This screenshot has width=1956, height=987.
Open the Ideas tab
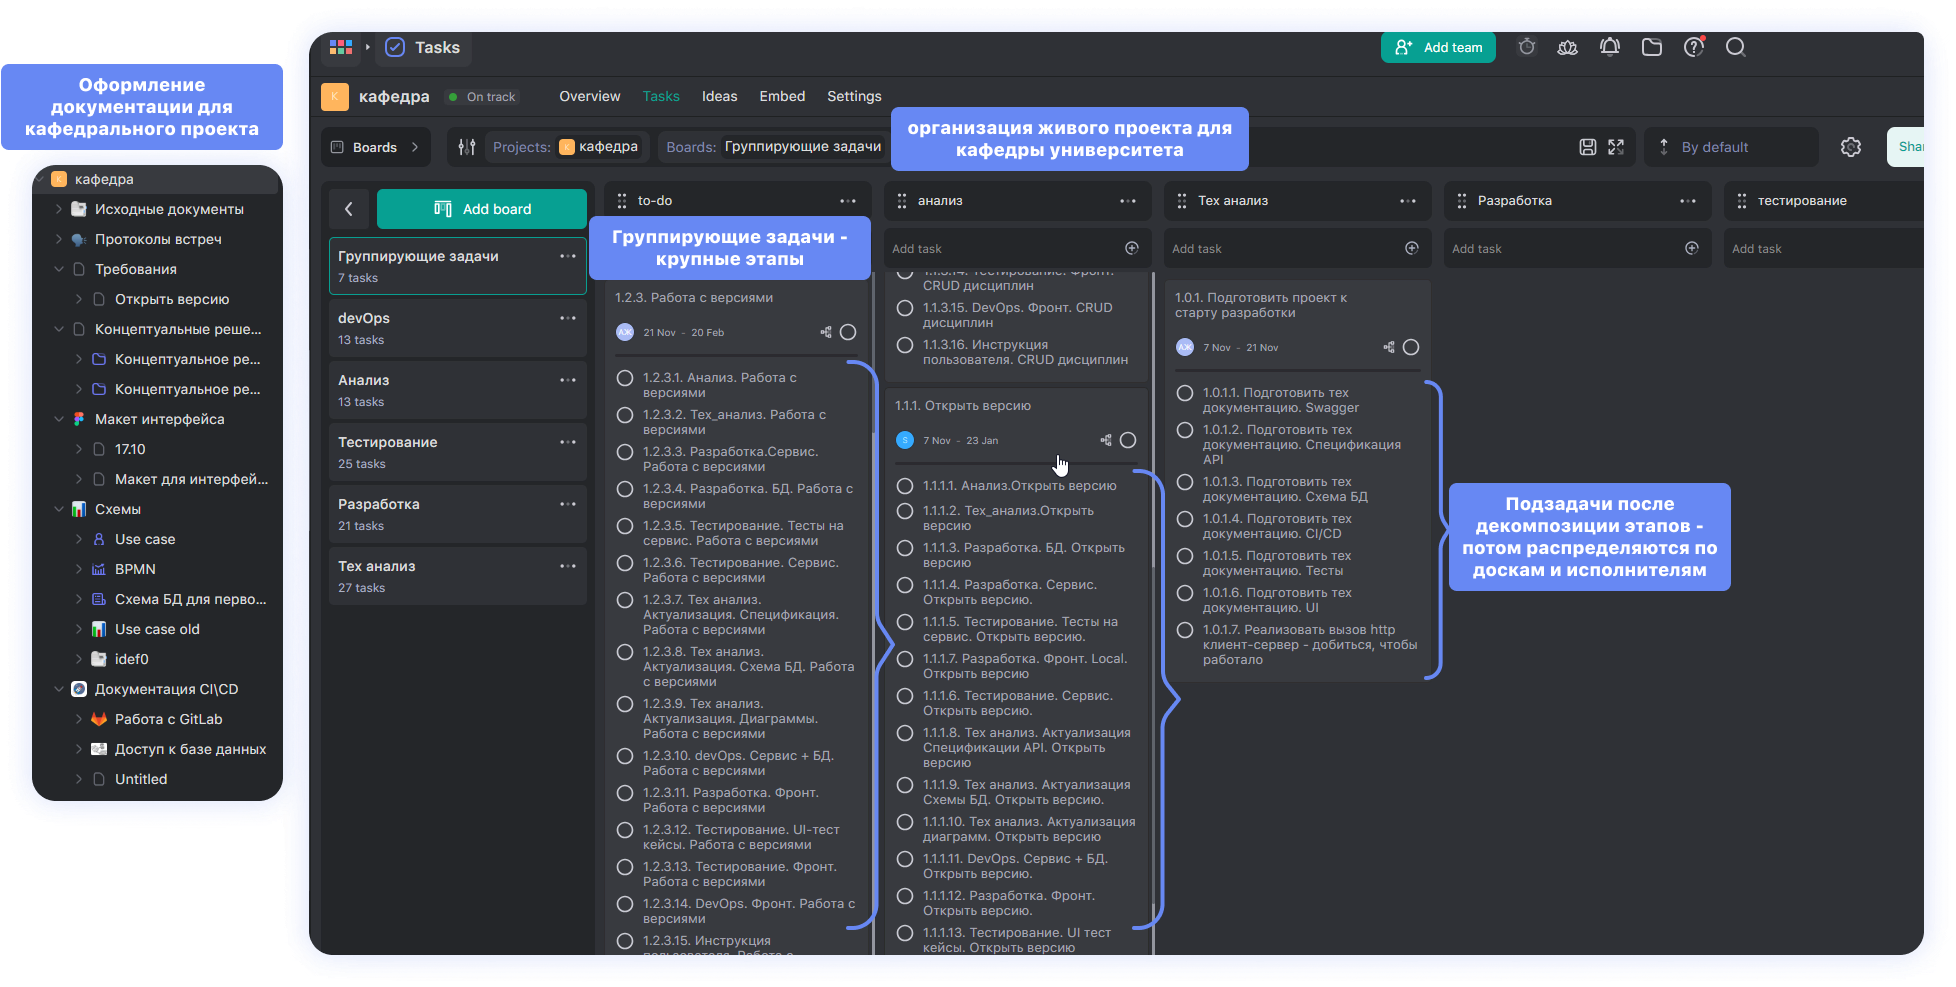click(x=719, y=96)
